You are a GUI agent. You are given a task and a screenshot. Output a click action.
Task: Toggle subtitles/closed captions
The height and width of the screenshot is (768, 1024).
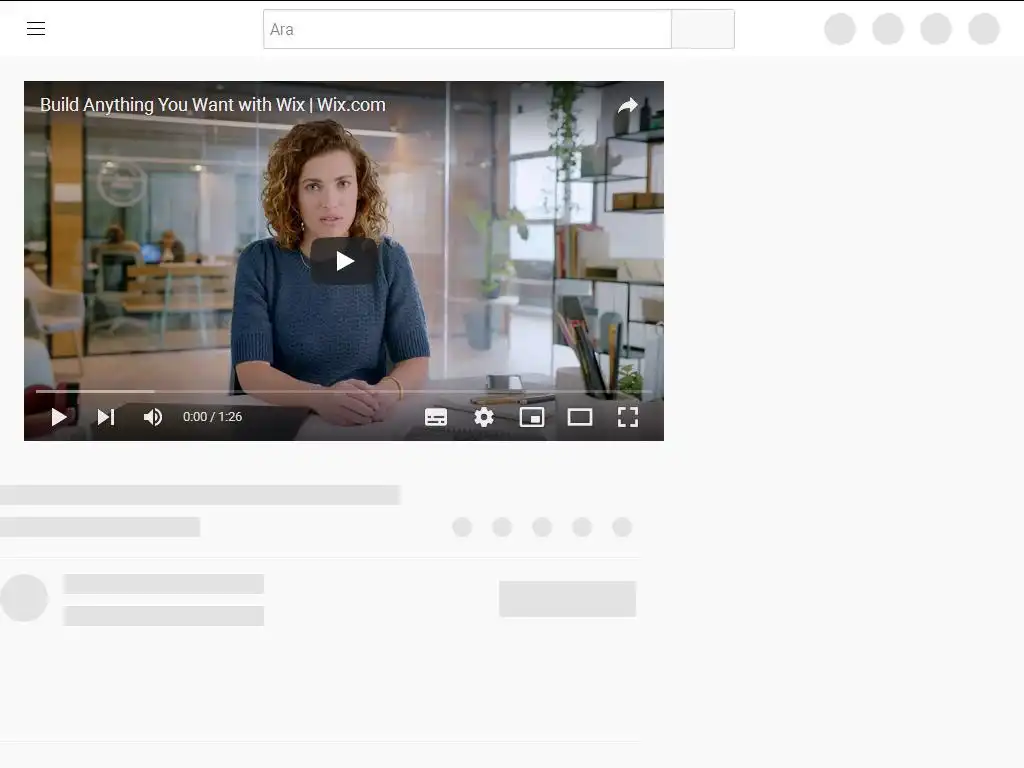pyautogui.click(x=436, y=417)
